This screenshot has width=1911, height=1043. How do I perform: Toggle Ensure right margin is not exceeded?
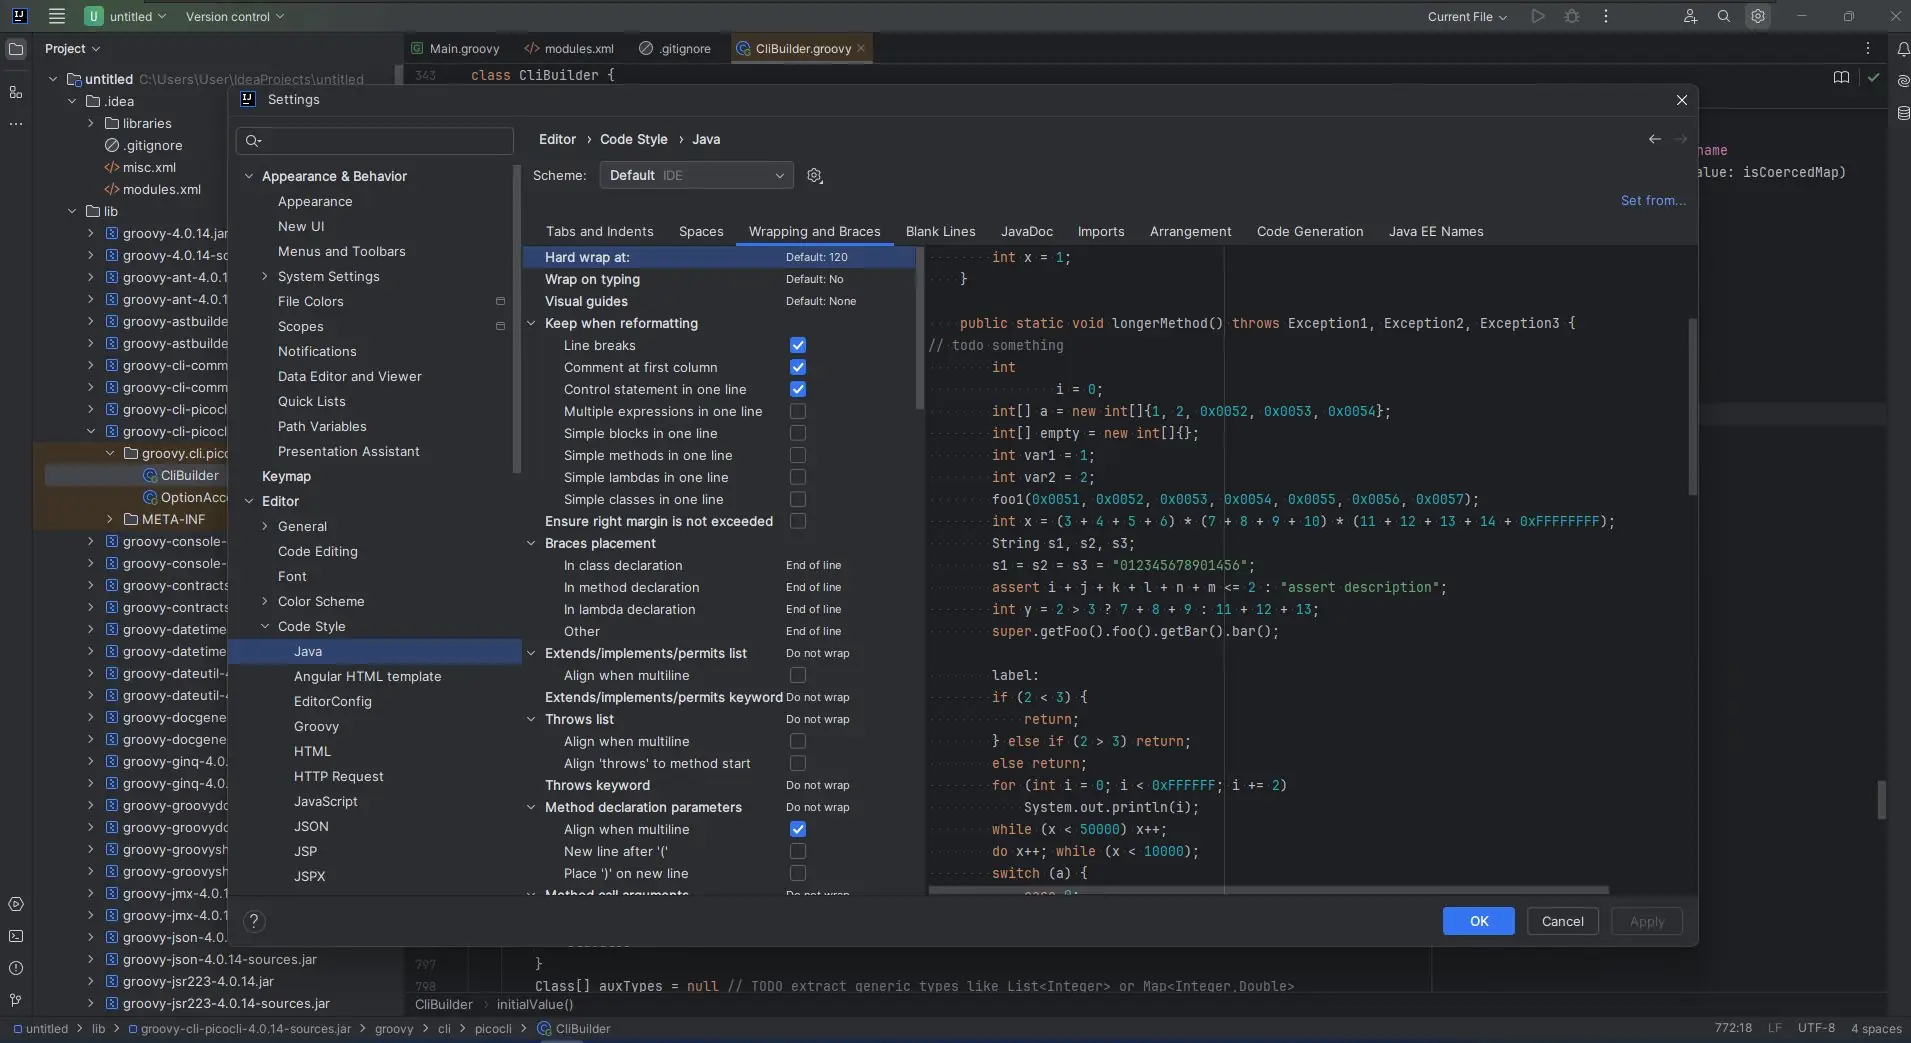click(x=797, y=522)
